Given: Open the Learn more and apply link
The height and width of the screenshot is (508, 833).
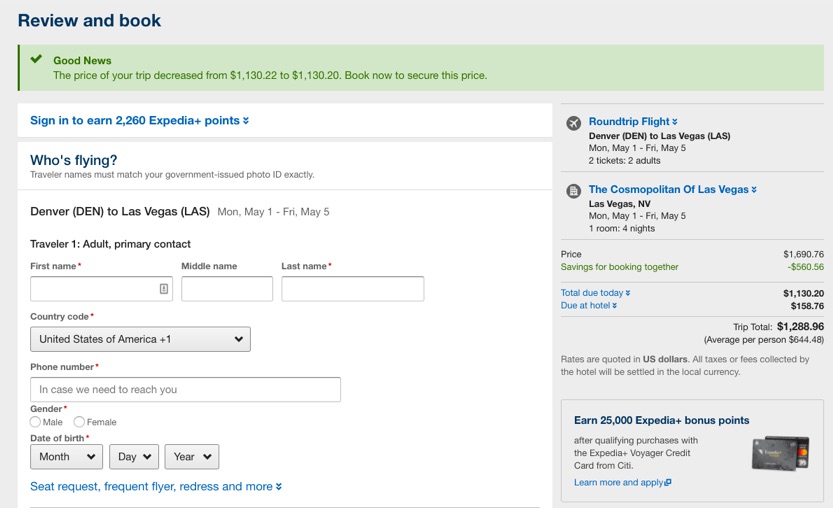Looking at the screenshot, I should pyautogui.click(x=623, y=482).
